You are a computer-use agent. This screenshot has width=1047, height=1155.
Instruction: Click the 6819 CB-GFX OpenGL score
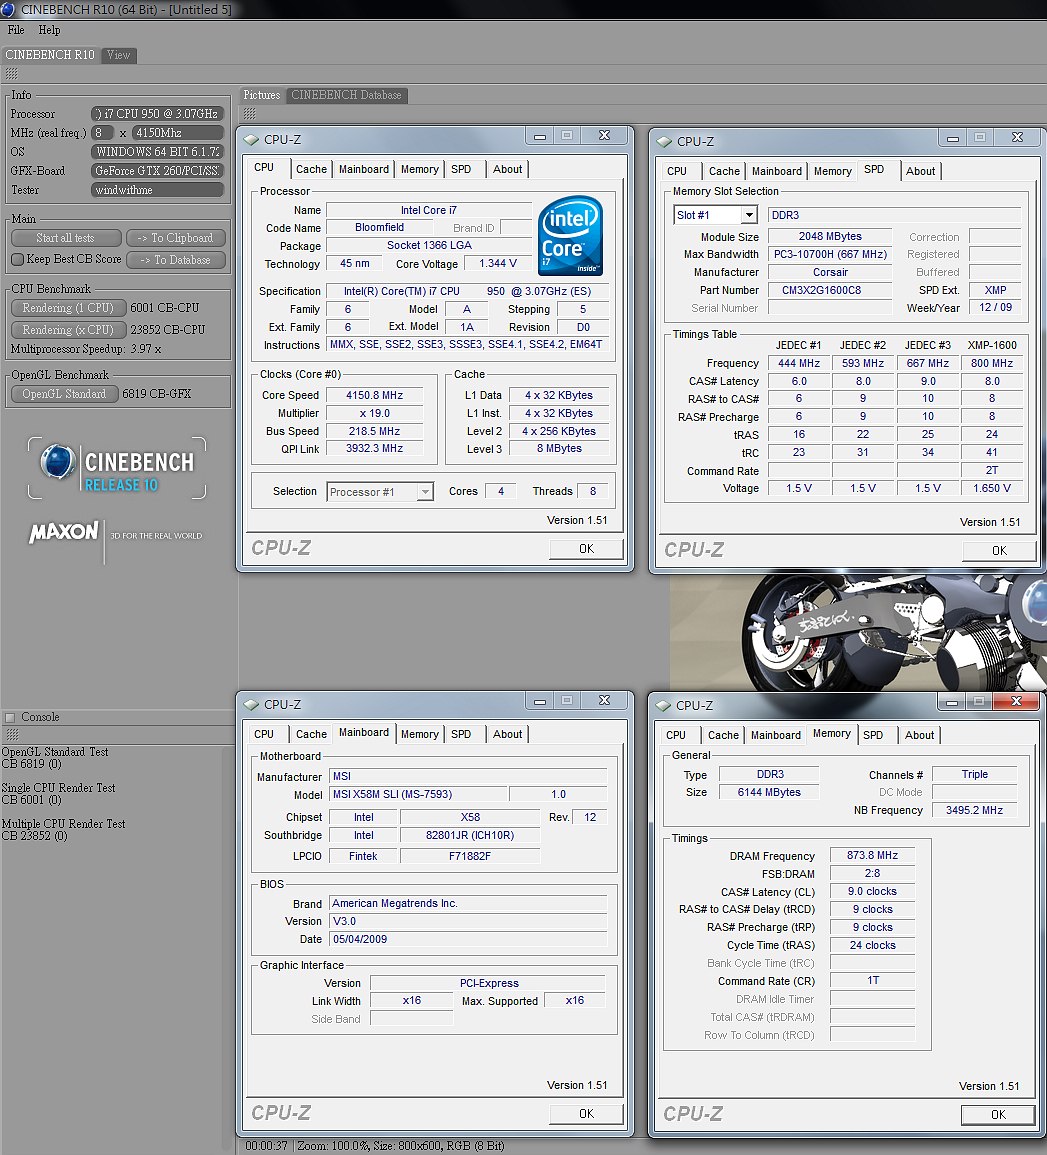[157, 394]
